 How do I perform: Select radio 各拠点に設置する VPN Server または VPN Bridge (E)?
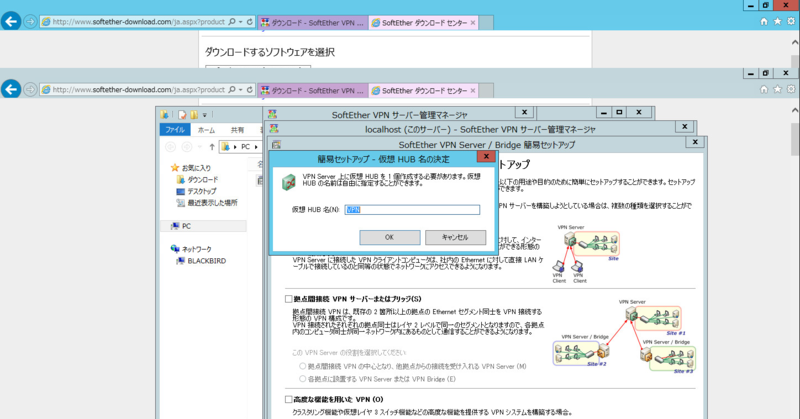303,379
